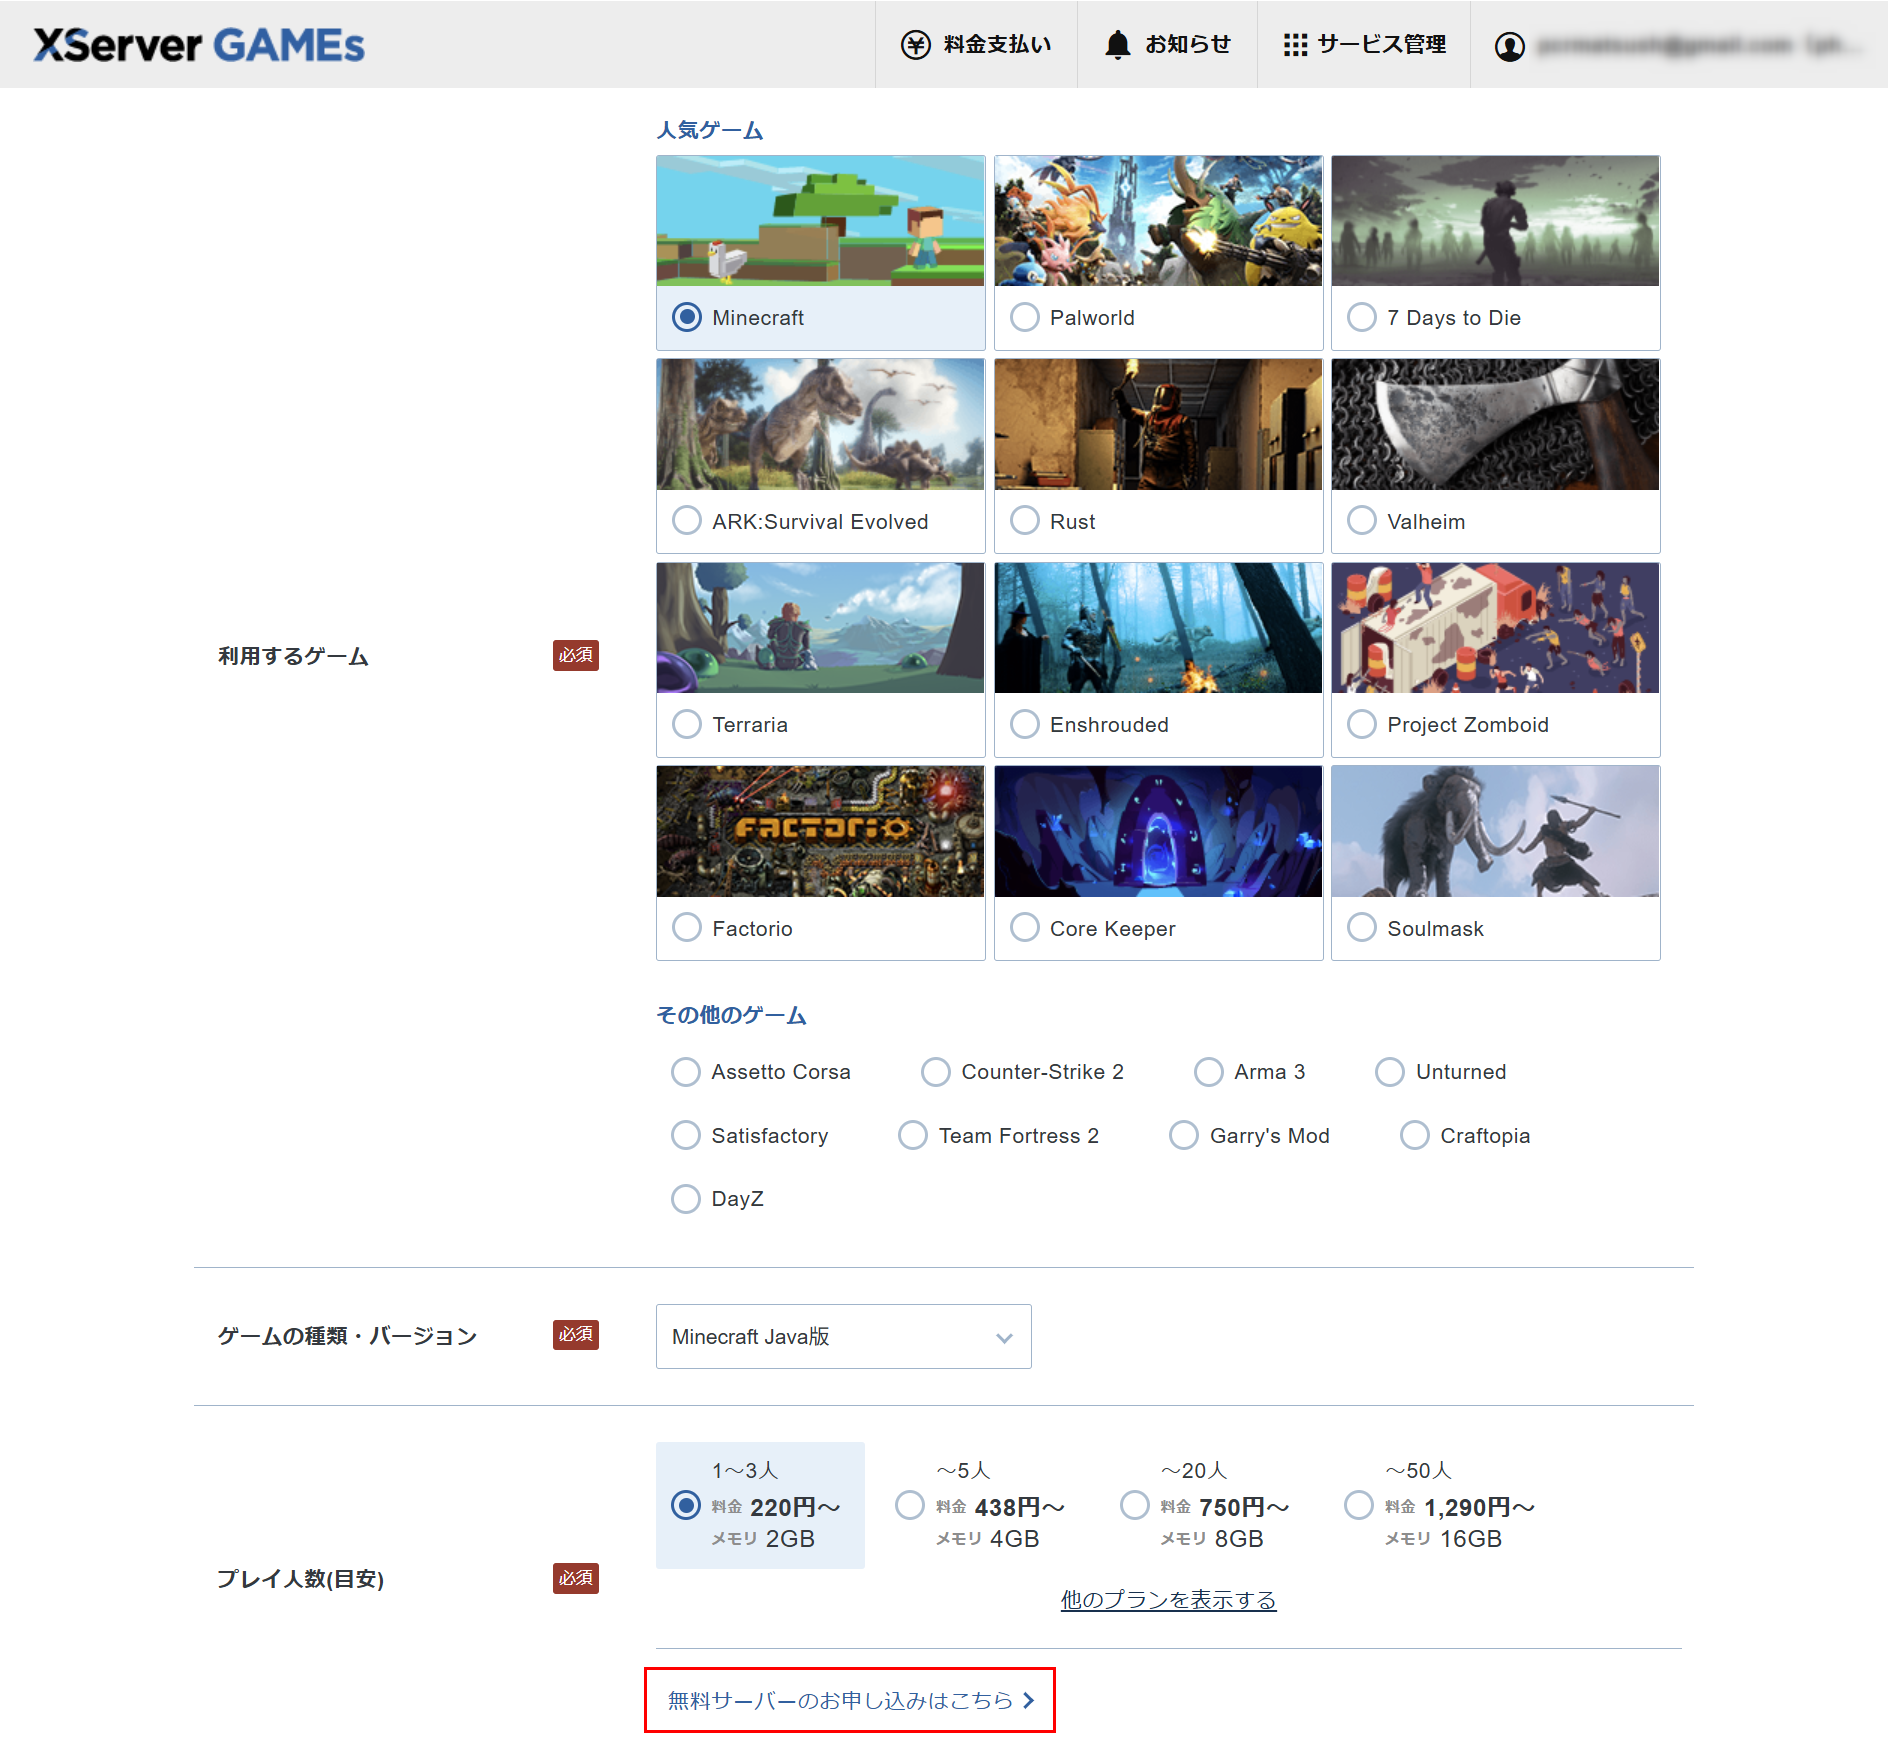The width and height of the screenshot is (1888, 1748).
Task: Click the 料金支払い navigation item
Action: pyautogui.click(x=976, y=44)
